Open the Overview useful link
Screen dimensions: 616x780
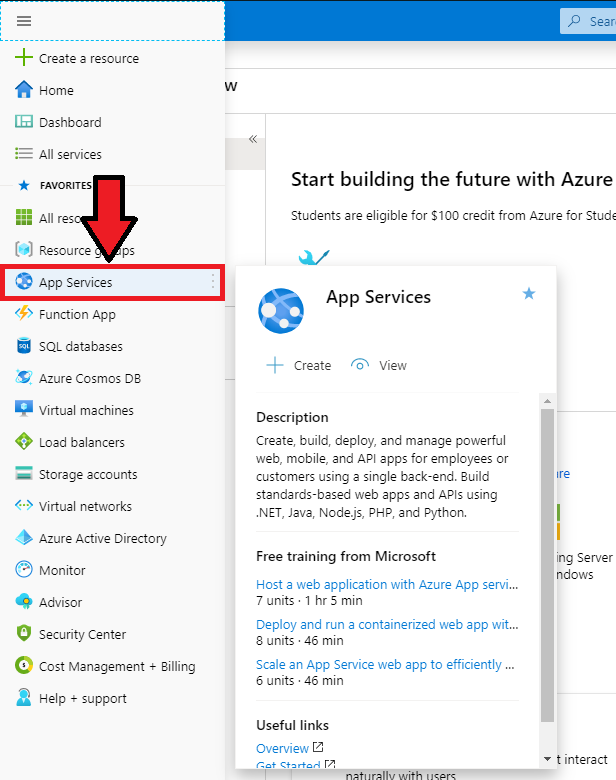pos(282,748)
